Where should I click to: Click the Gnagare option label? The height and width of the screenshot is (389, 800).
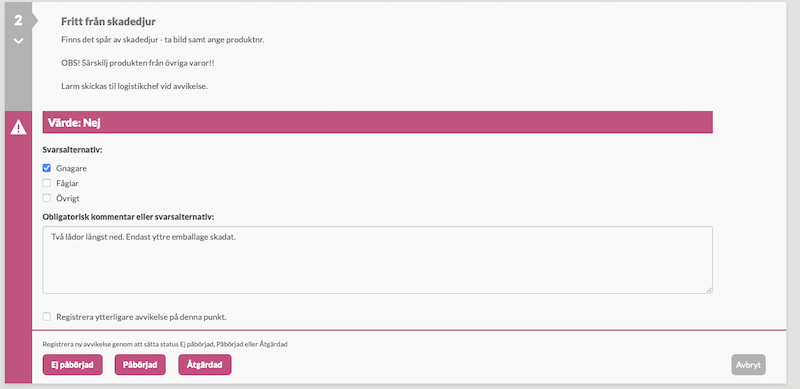click(x=71, y=168)
